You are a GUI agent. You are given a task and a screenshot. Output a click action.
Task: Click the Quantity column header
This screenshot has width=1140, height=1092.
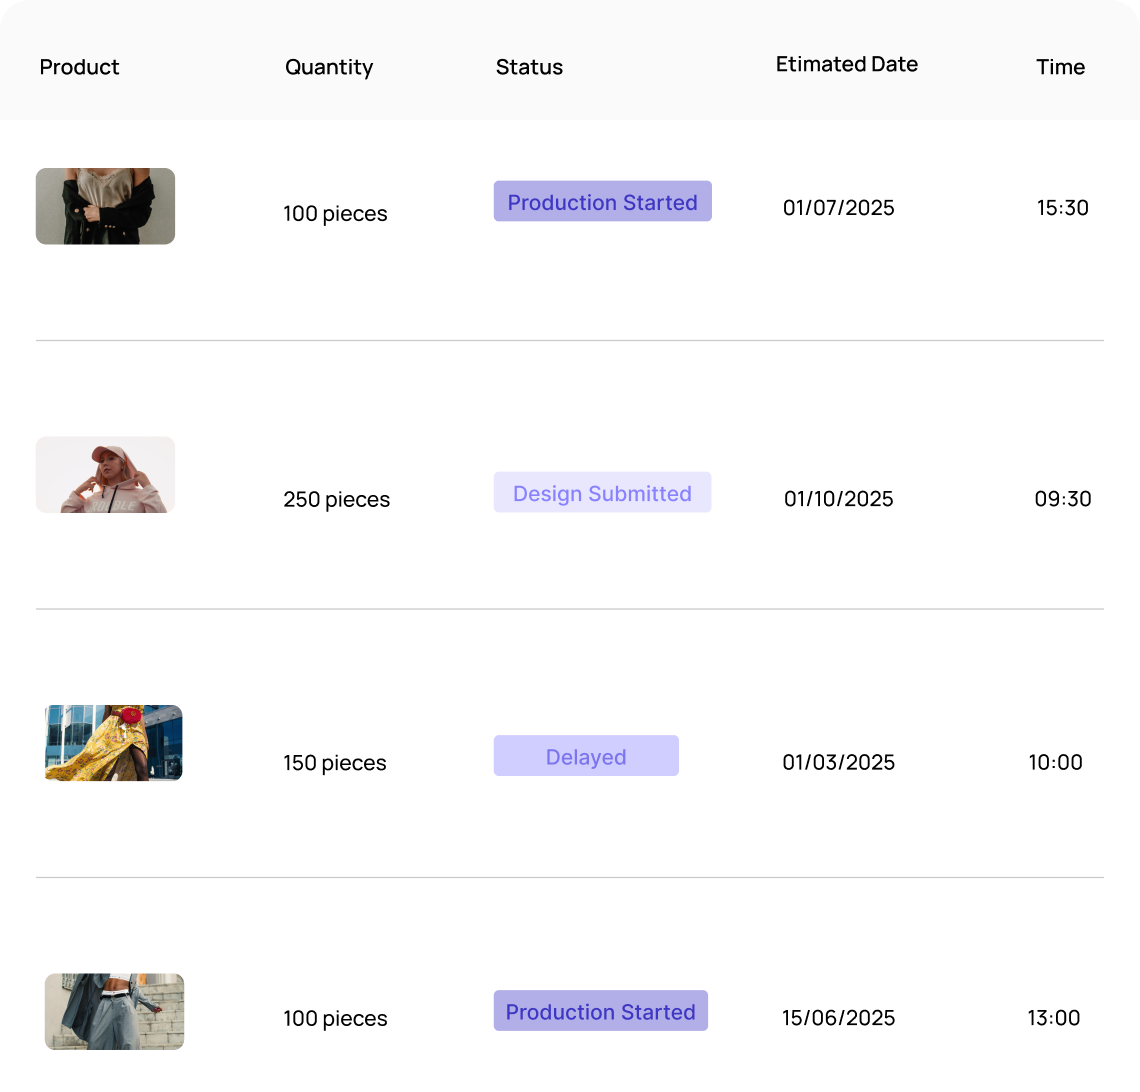point(329,67)
